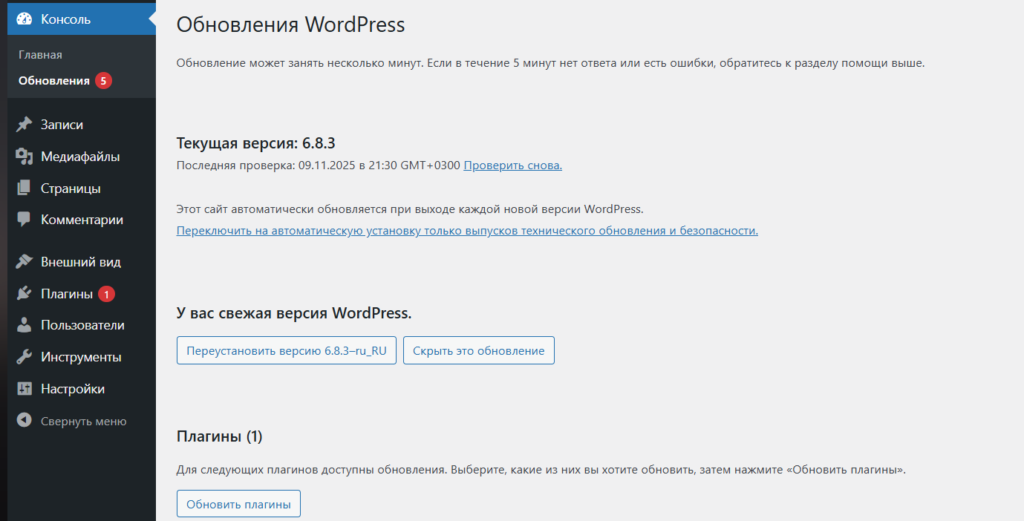Click the red badge 5 next to Обновления
This screenshot has height=521, width=1024.
coord(103,80)
